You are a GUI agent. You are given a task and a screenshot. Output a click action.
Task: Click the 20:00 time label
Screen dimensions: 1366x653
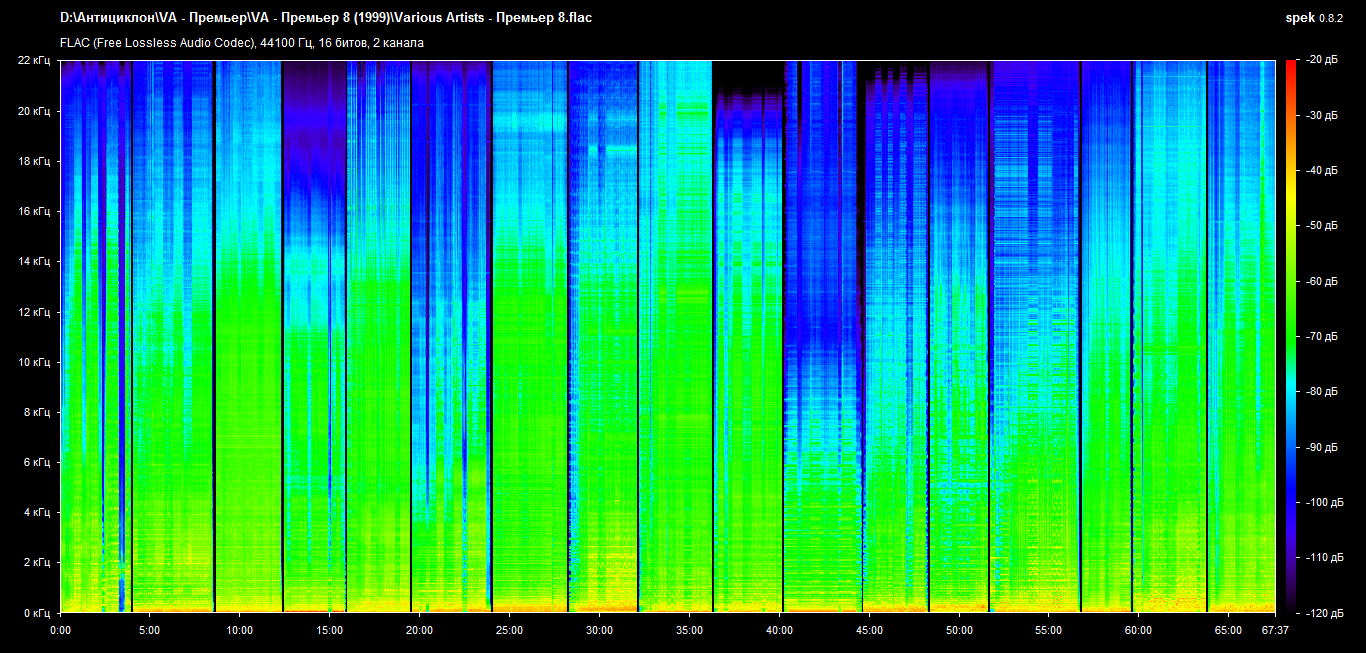point(420,630)
